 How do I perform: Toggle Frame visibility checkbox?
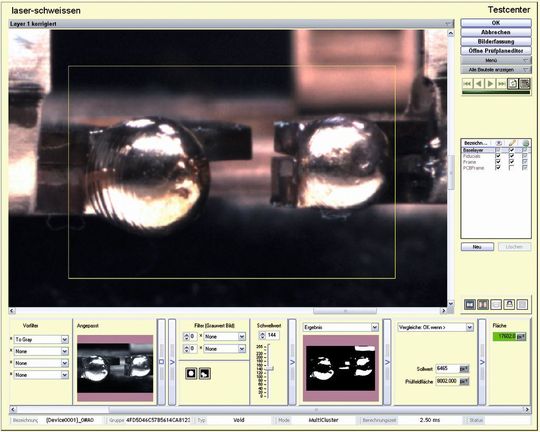[498, 162]
